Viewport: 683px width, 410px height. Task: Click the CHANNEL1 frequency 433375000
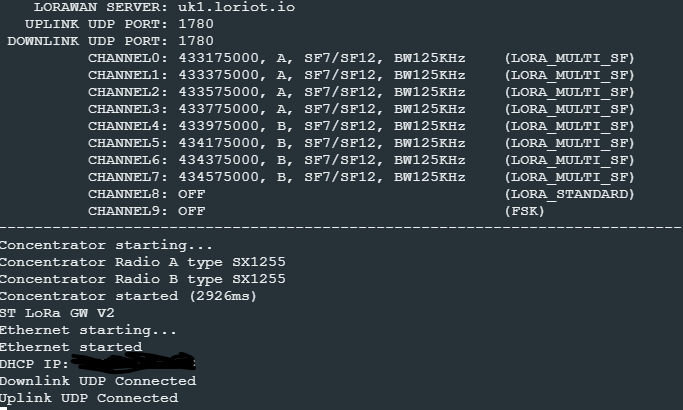coord(216,75)
